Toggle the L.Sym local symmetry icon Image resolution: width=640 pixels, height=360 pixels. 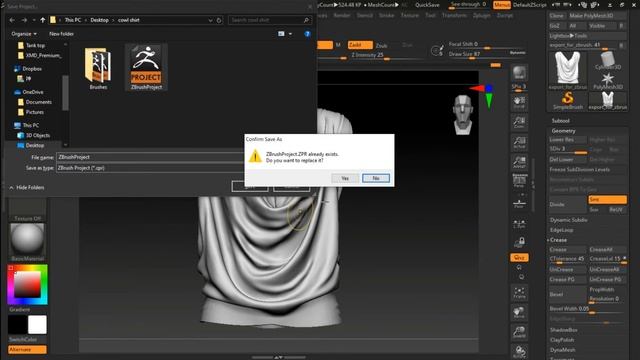point(519,224)
